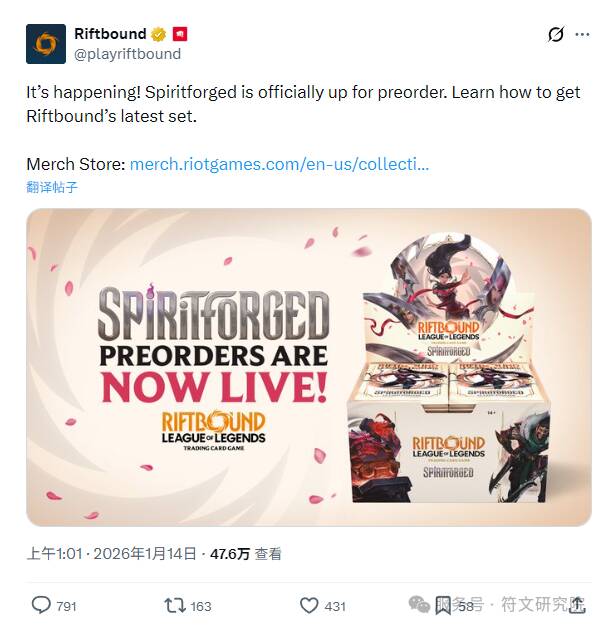Open the merch.riotgames.com store link

[x=279, y=164]
